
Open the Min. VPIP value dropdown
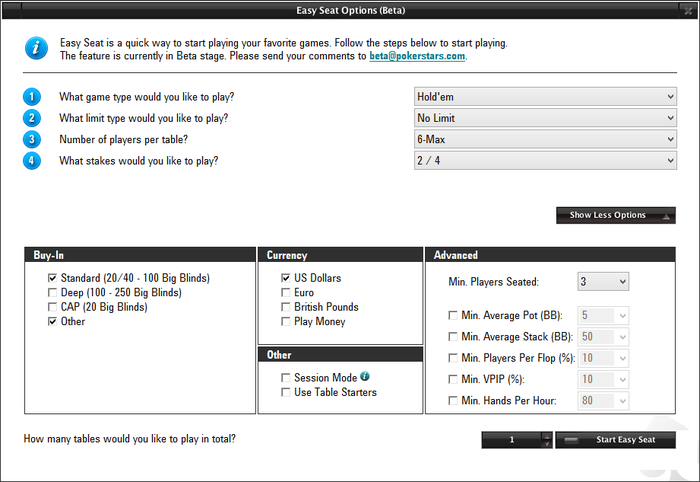[x=603, y=379]
